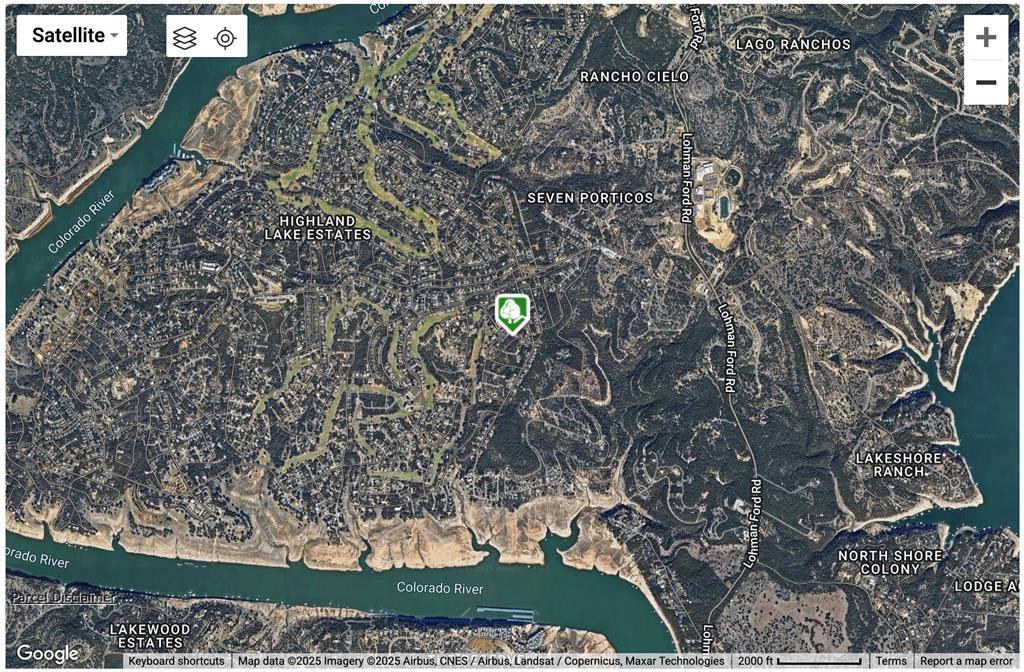1024x672 pixels.
Task: Select the Rancho Cielo neighborhood label
Action: 635,76
